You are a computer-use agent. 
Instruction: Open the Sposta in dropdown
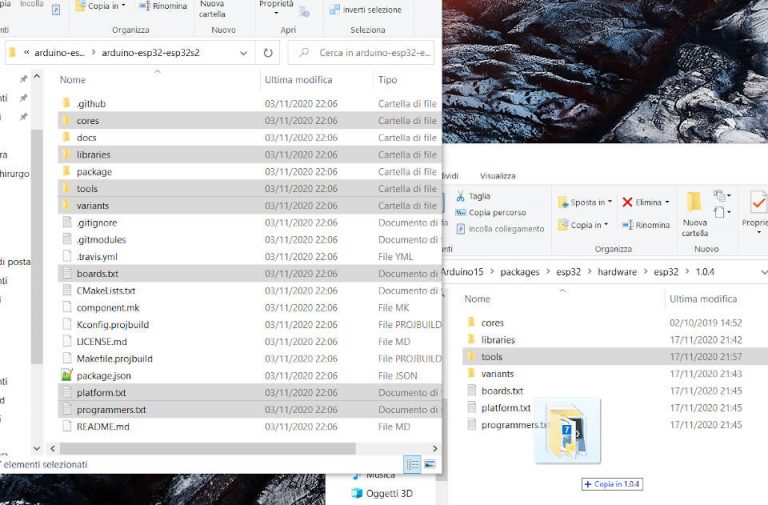pyautogui.click(x=586, y=202)
